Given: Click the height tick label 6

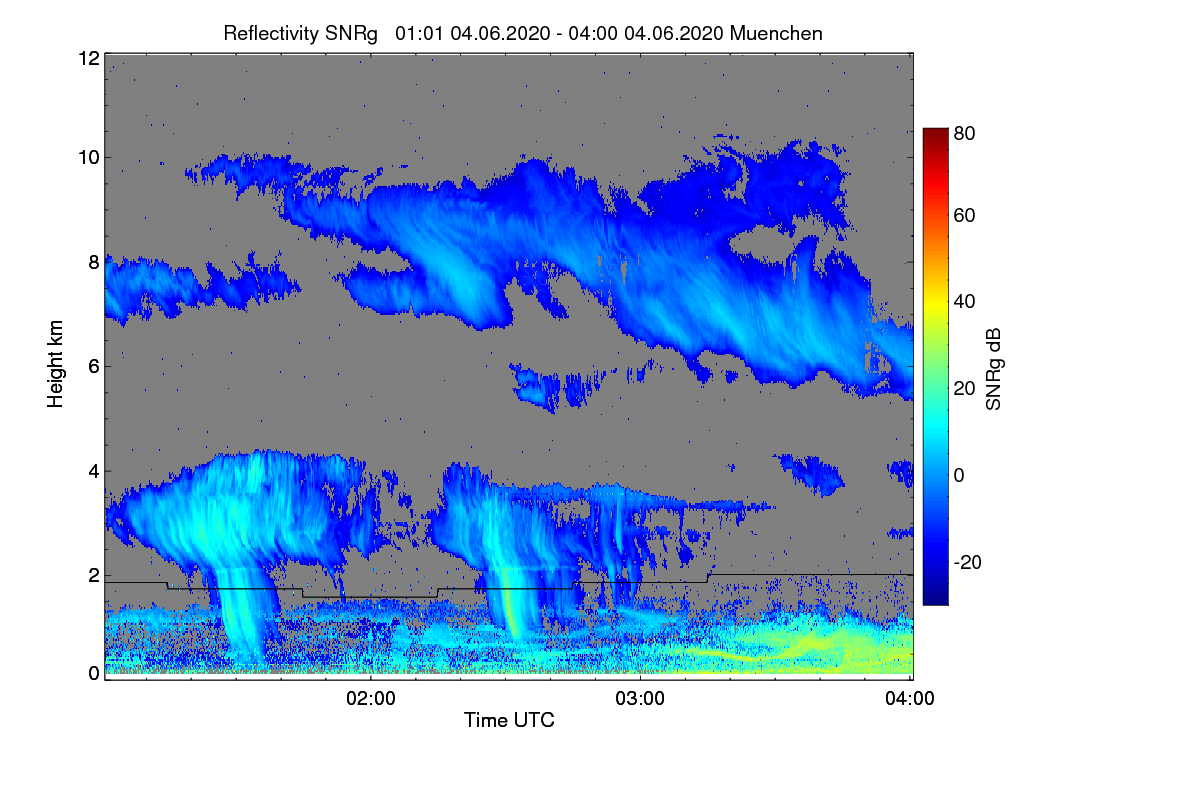Looking at the screenshot, I should coord(93,366).
